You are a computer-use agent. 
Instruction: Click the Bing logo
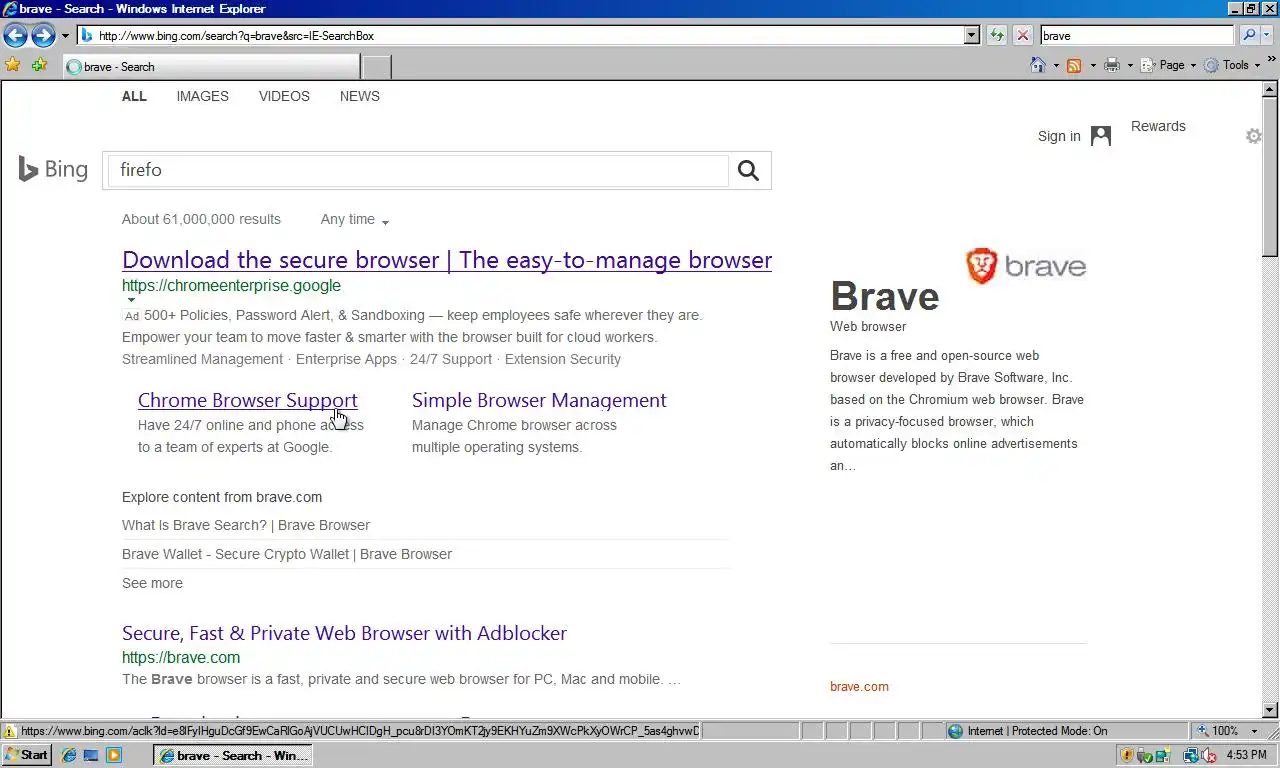(x=53, y=169)
